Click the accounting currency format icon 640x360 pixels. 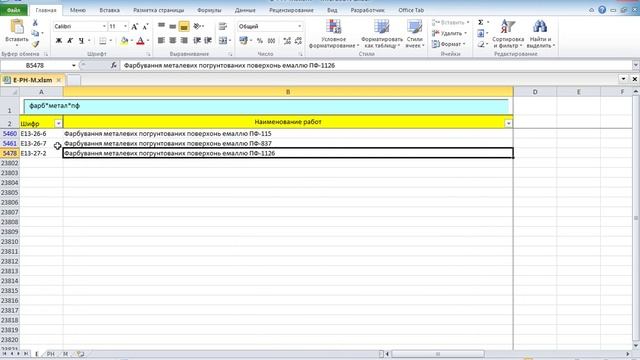[244, 40]
